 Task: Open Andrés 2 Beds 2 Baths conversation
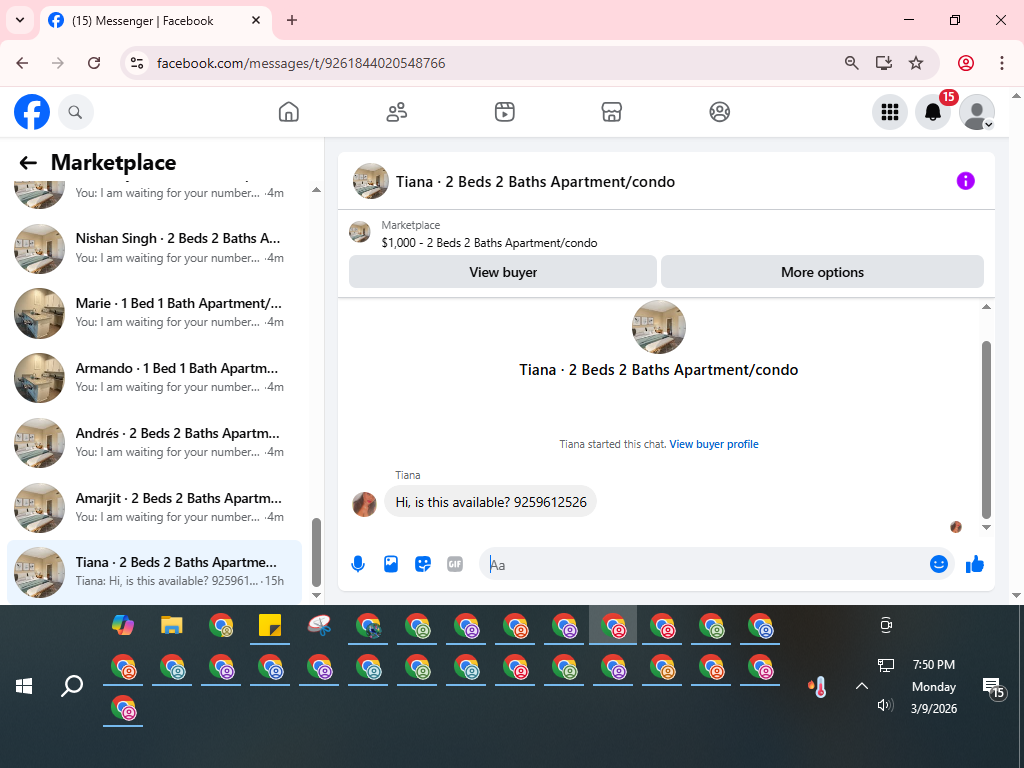coord(155,443)
